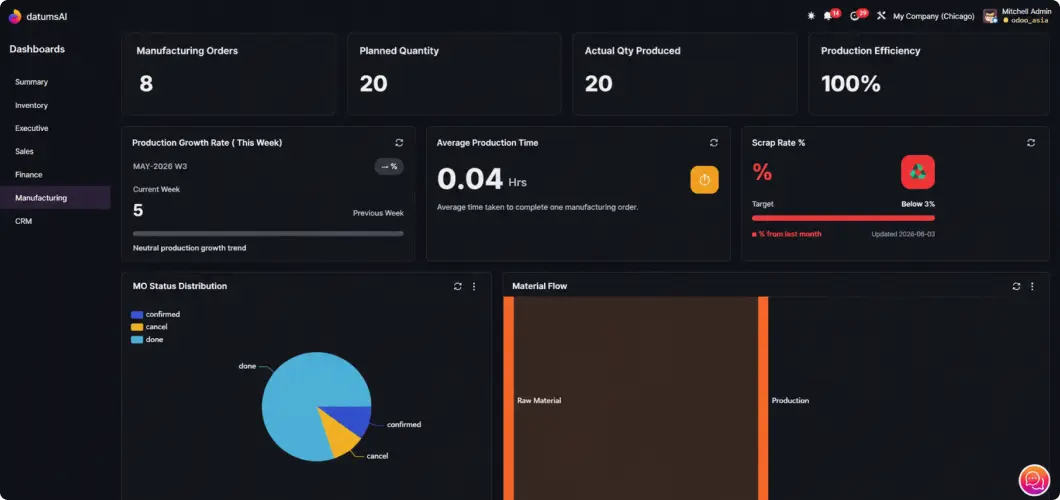1060x500 pixels.
Task: Refresh the Average Production Time card
Action: (x=714, y=143)
